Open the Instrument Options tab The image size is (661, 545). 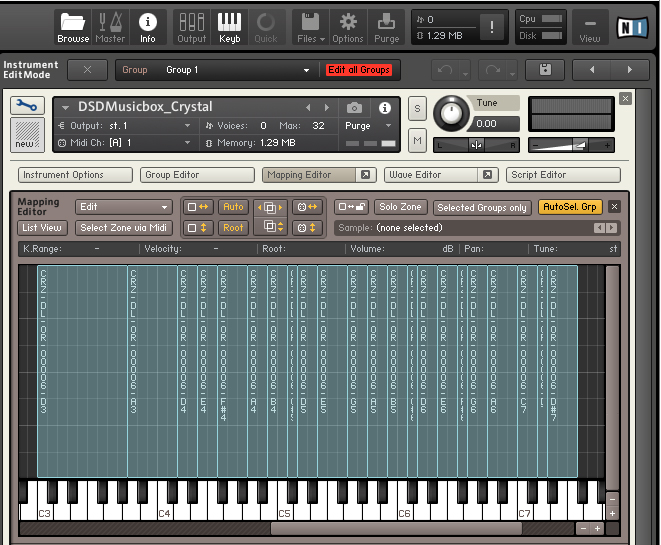pyautogui.click(x=75, y=175)
